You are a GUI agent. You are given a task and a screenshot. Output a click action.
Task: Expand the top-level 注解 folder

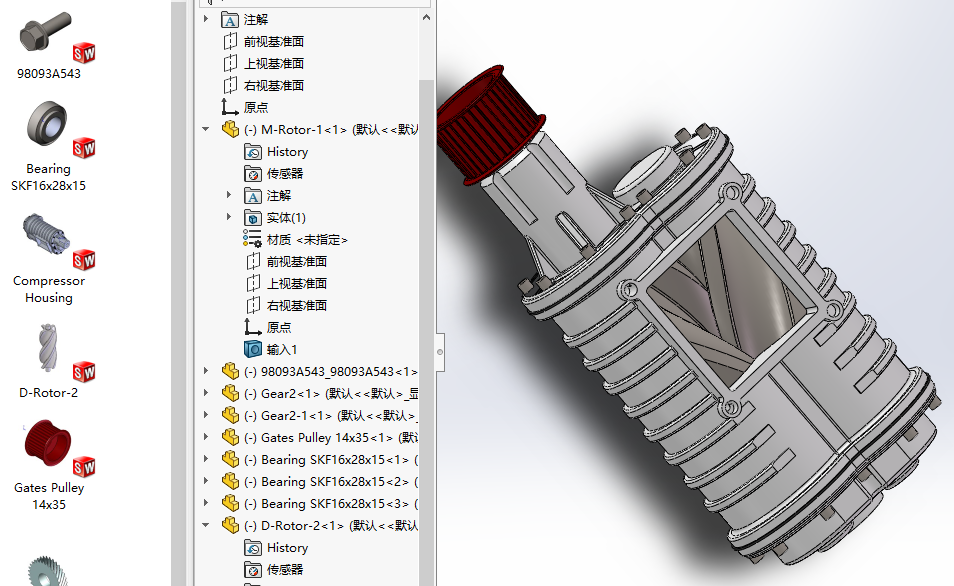[206, 19]
